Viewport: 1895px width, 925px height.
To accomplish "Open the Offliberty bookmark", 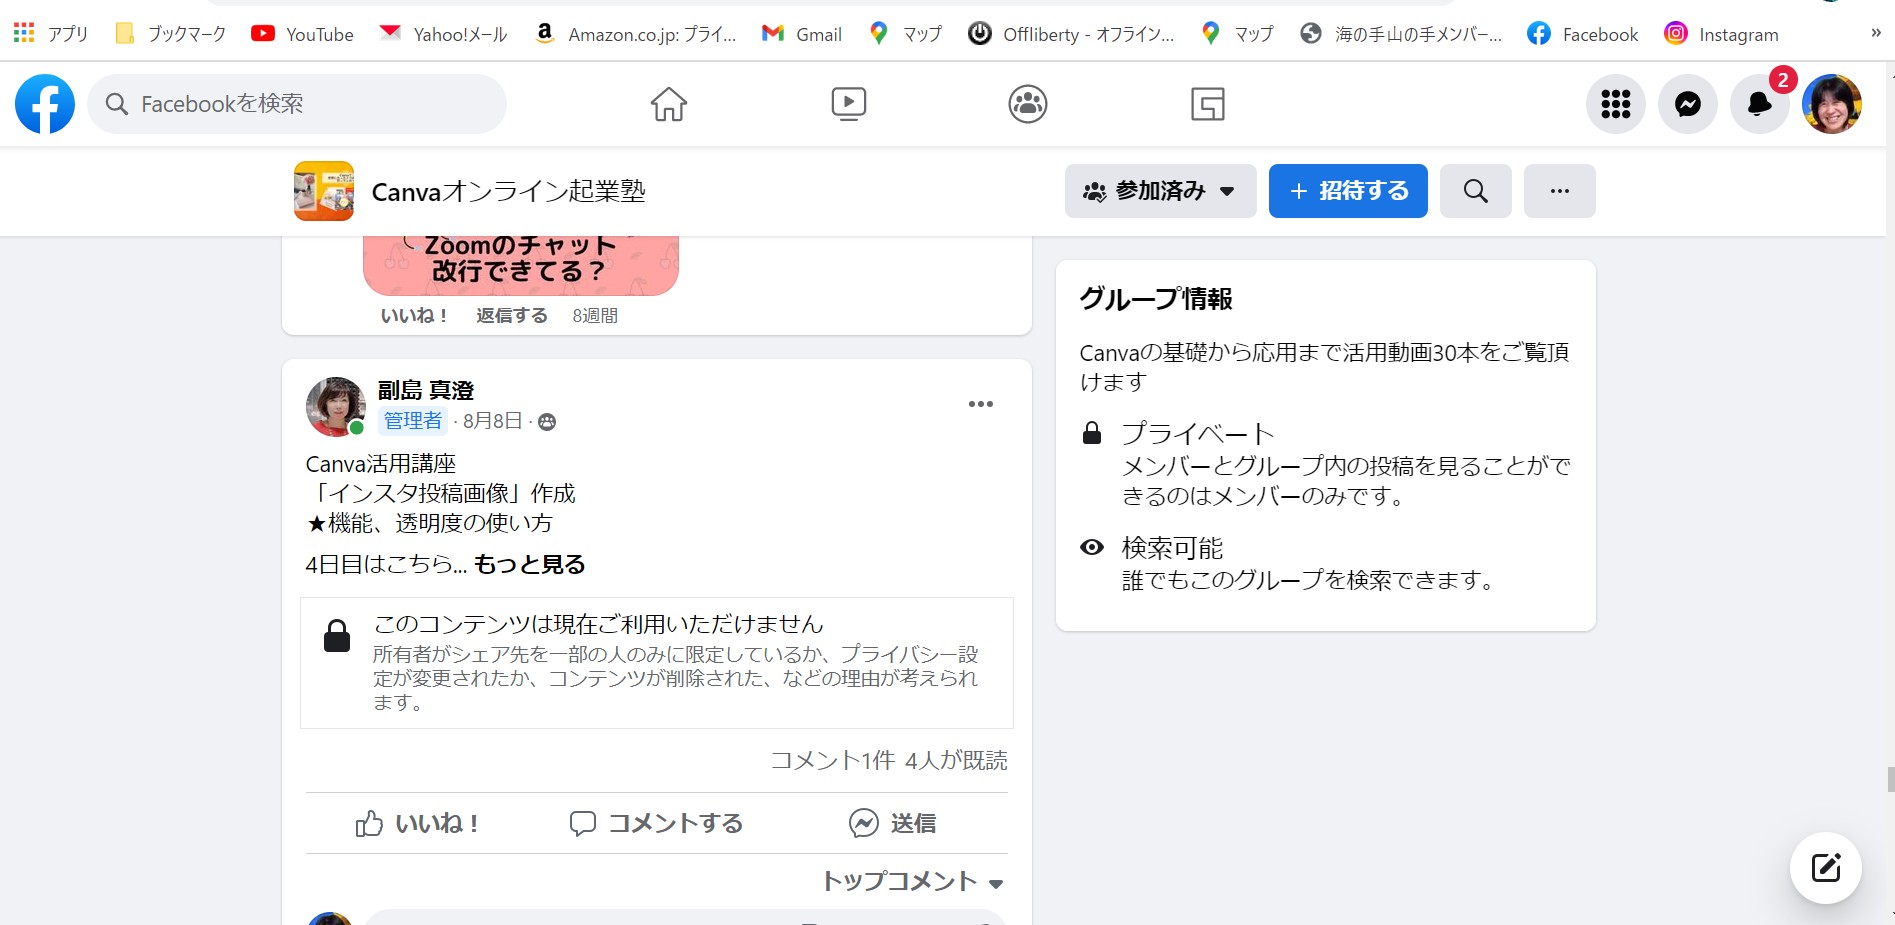I will coord(1072,34).
